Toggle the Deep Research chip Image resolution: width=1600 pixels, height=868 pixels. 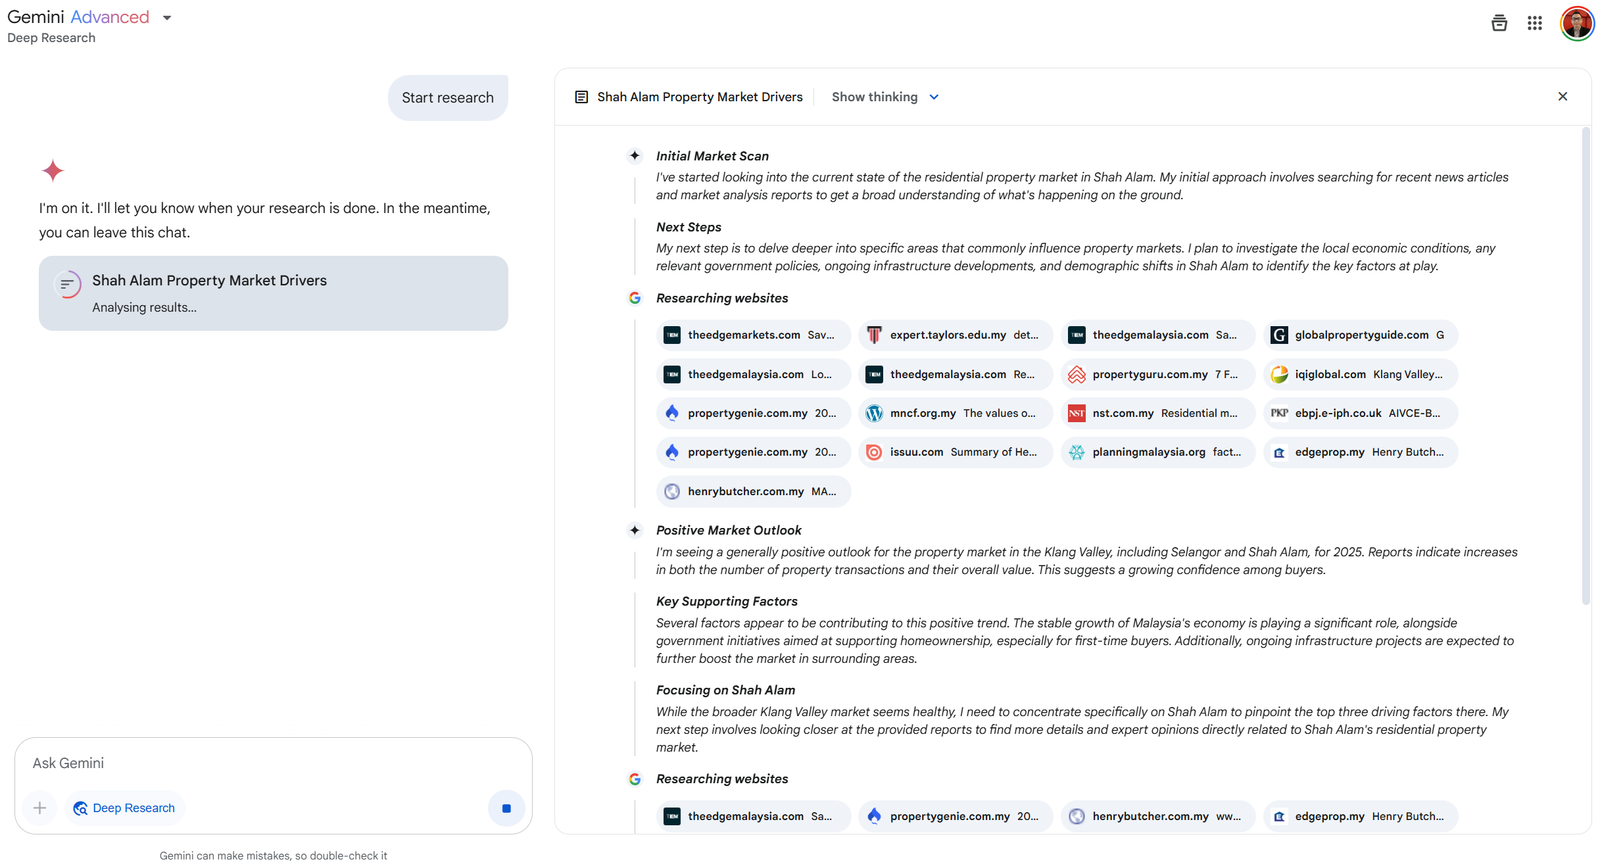[x=124, y=808]
